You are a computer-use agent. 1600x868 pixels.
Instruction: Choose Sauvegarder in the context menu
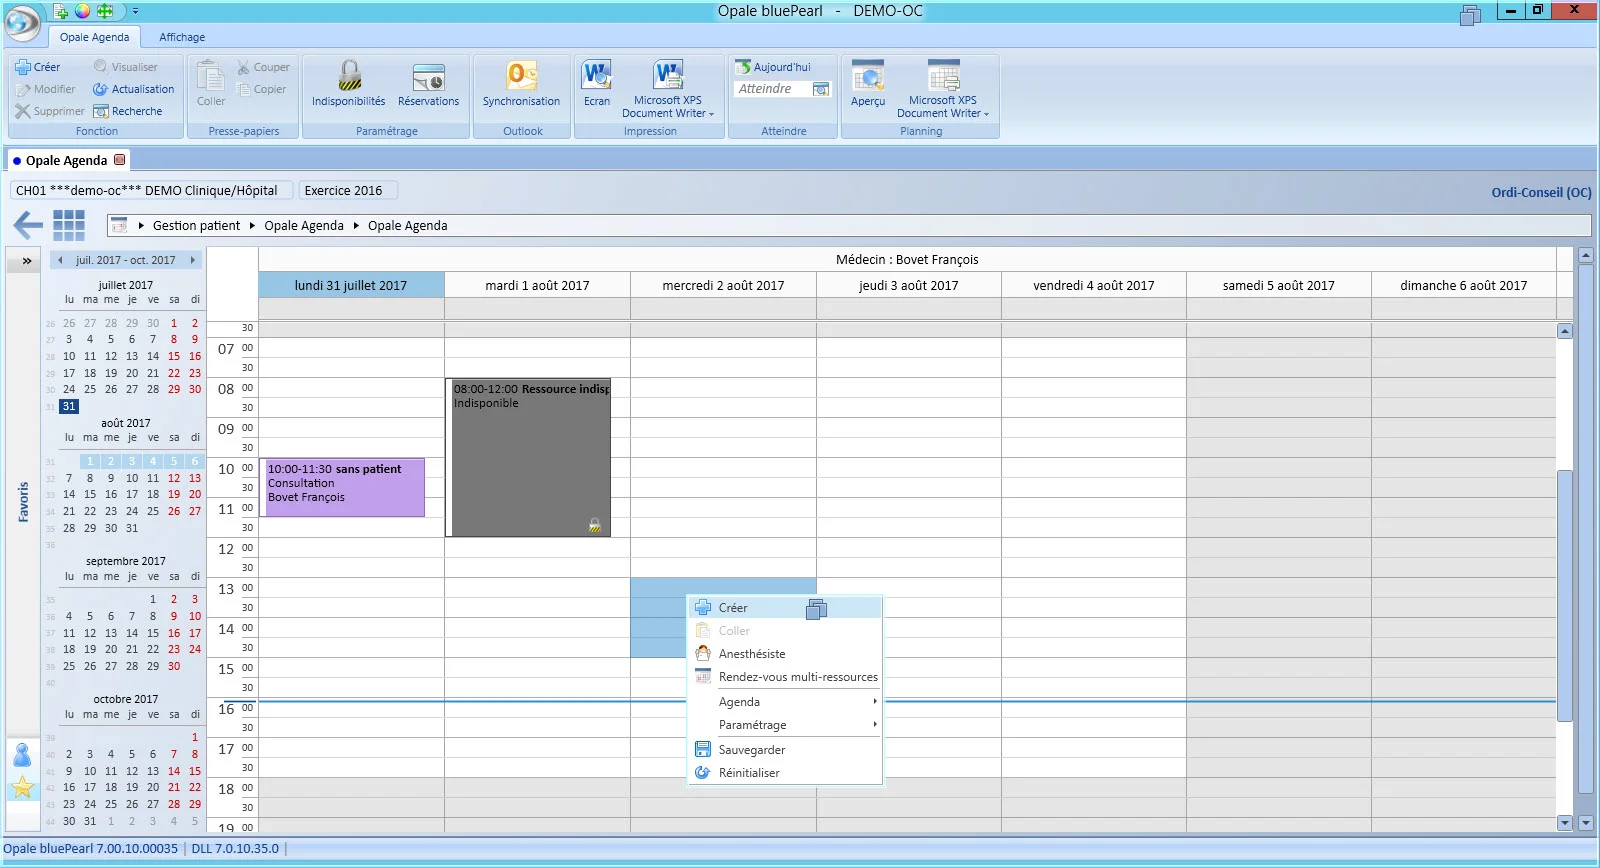pos(785,750)
